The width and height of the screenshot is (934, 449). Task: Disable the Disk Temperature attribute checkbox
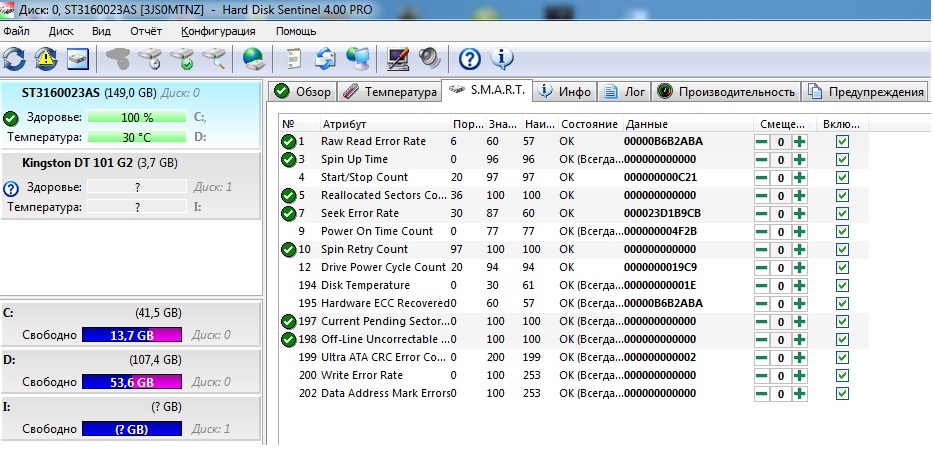click(x=842, y=285)
